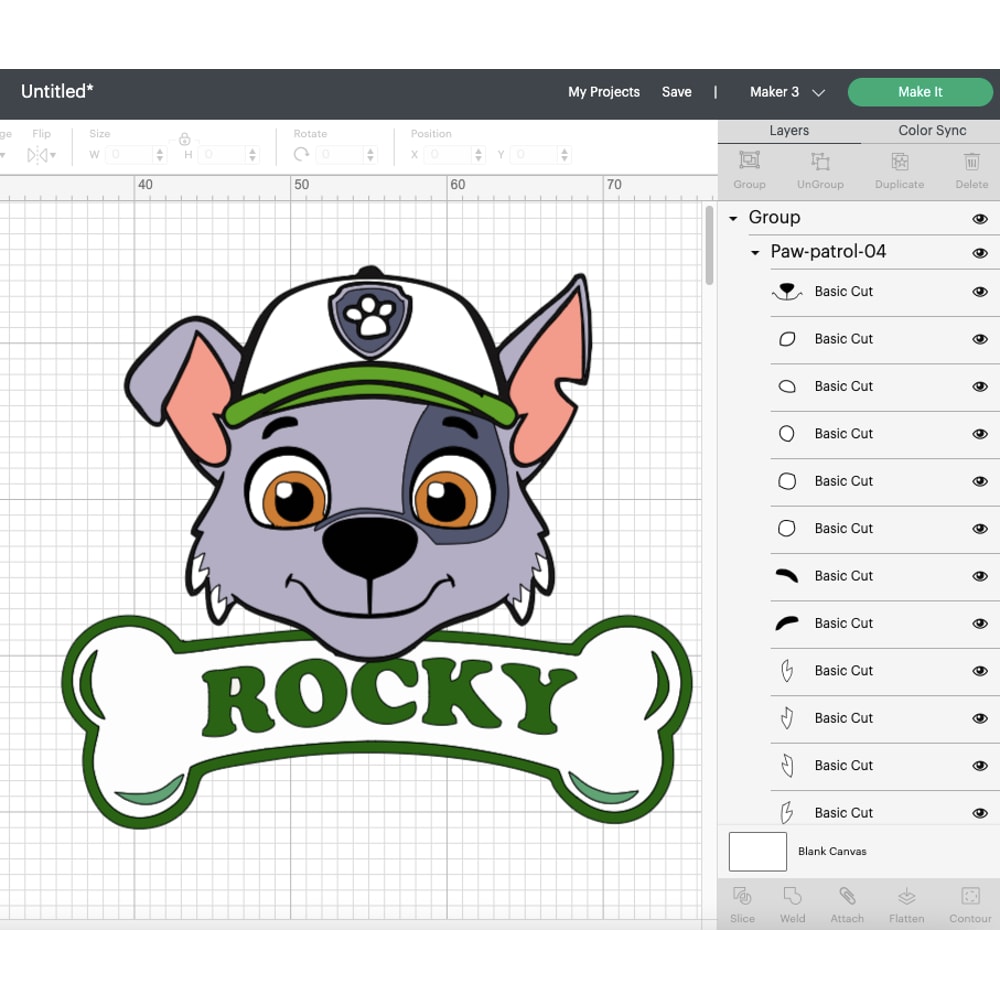Viewport: 1000px width, 1000px height.
Task: Click the Rotate angle input field
Action: click(341, 155)
